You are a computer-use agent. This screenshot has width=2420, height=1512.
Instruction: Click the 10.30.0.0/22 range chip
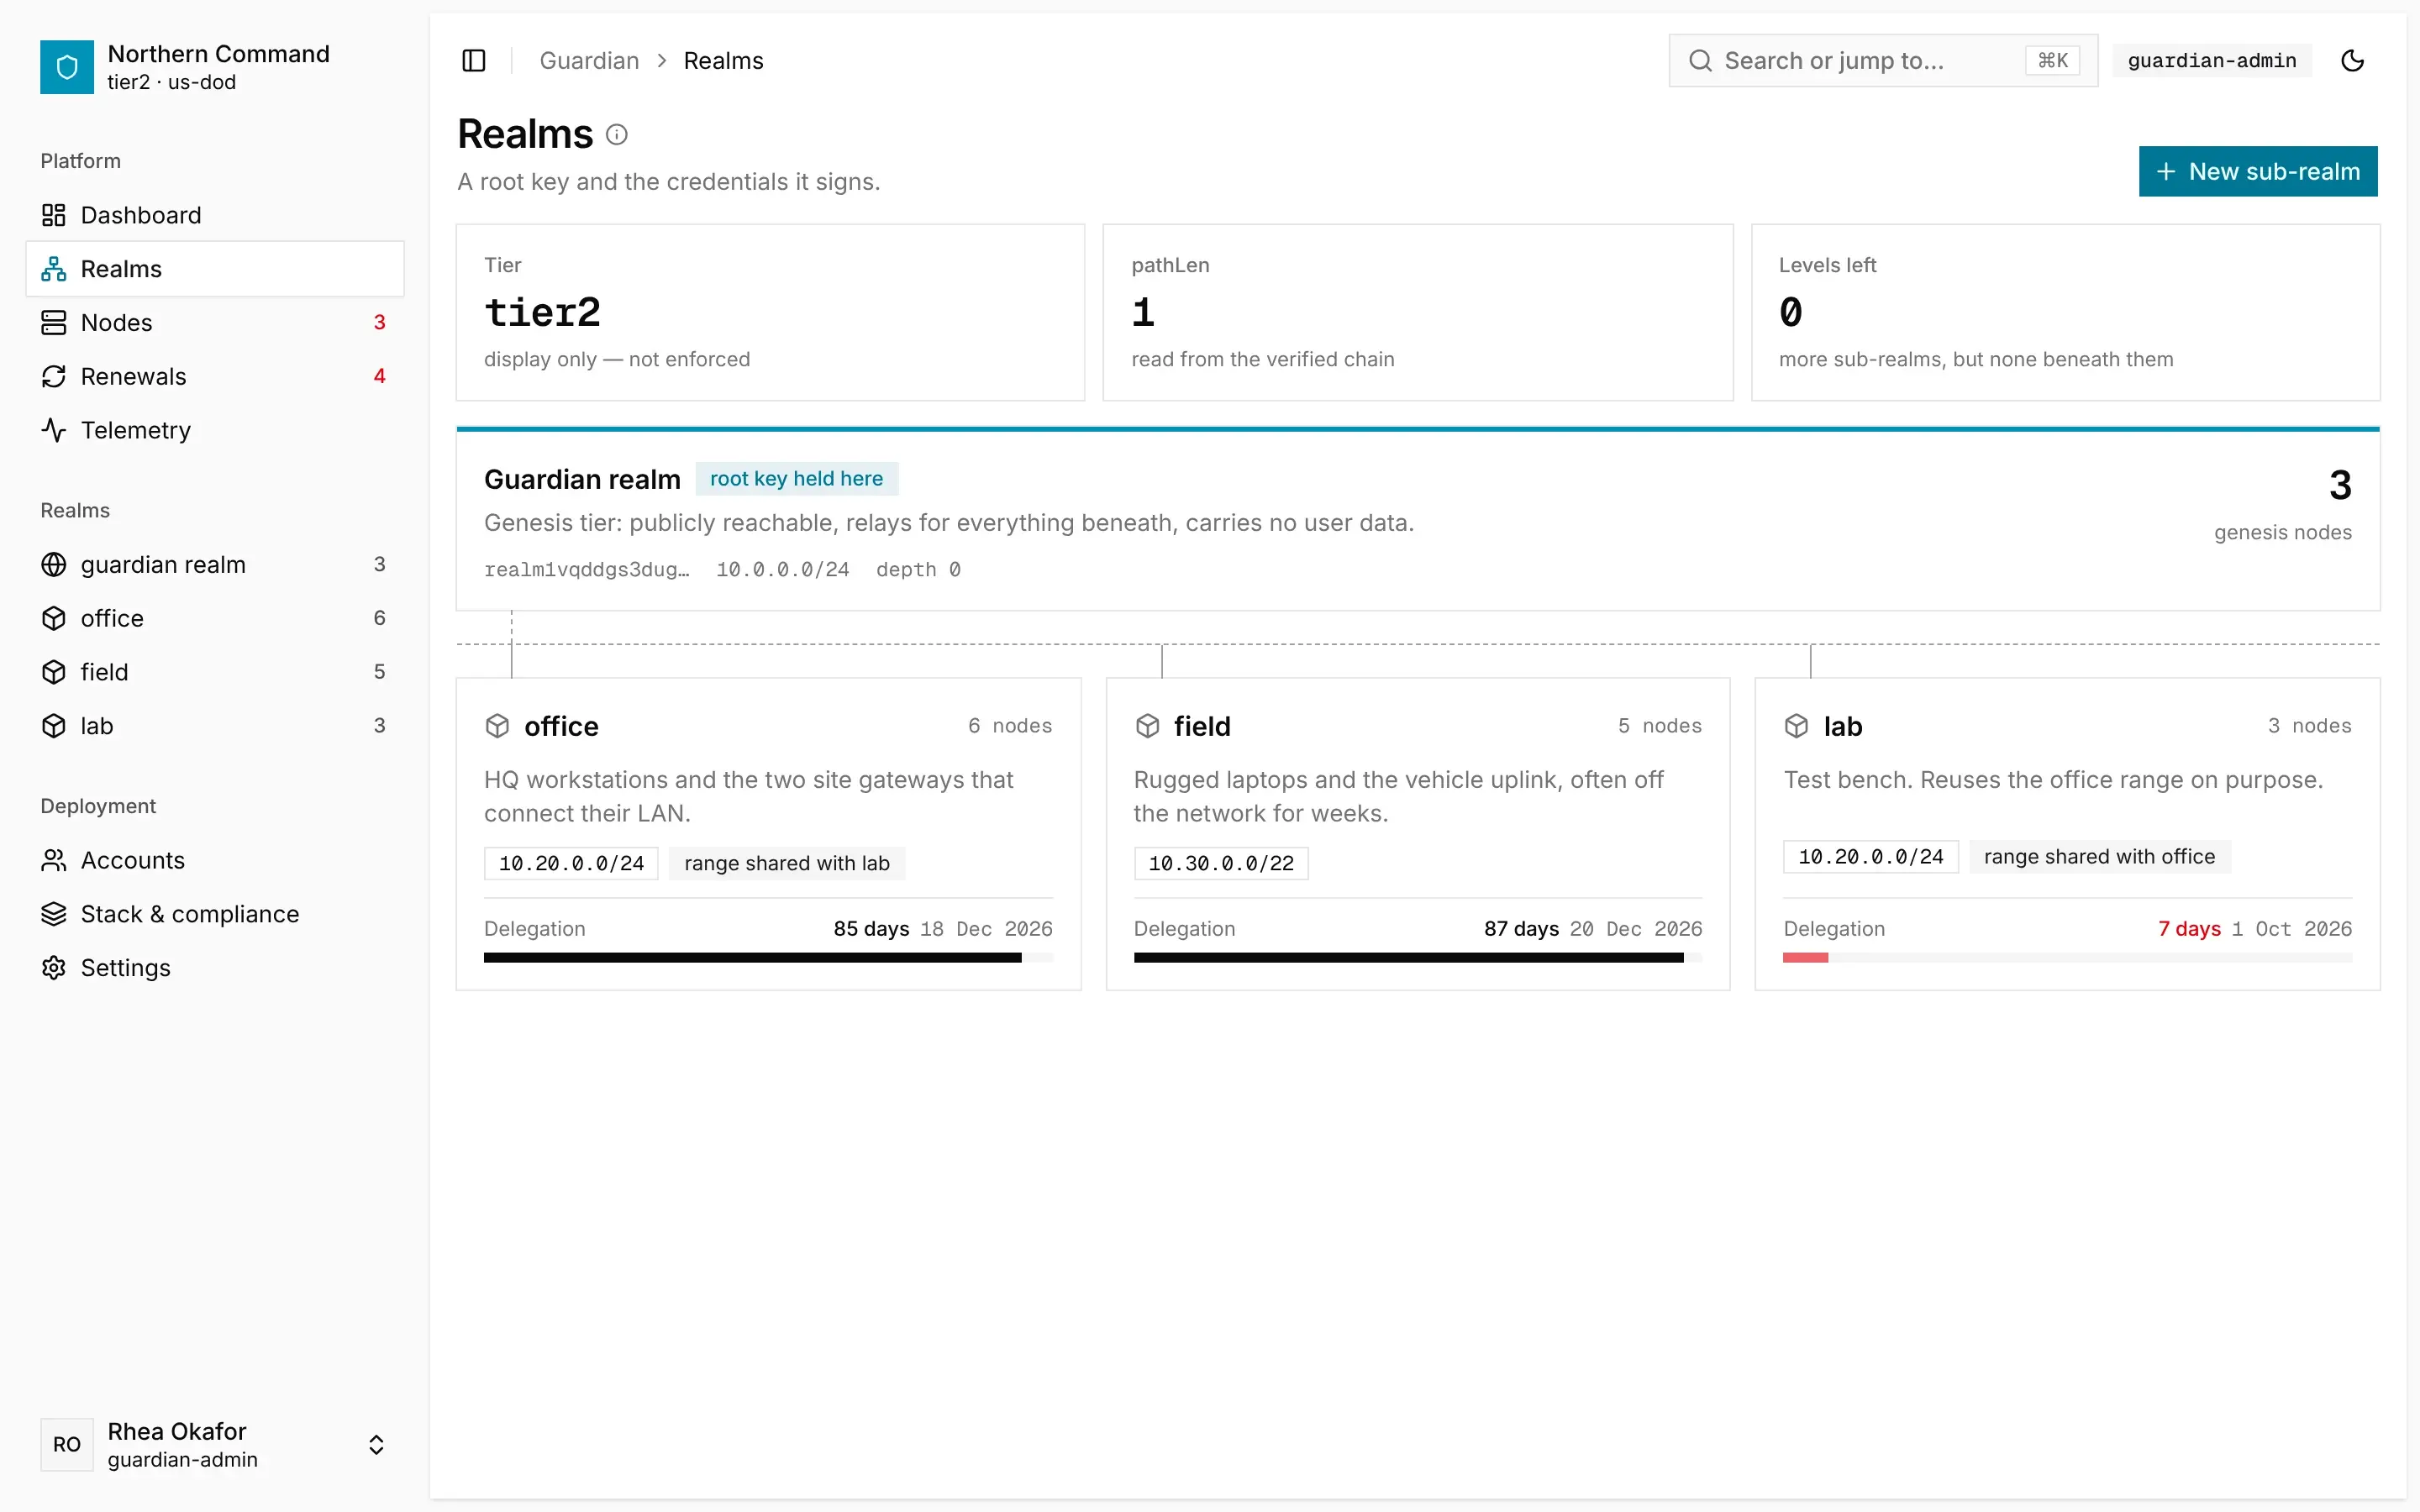[1220, 863]
